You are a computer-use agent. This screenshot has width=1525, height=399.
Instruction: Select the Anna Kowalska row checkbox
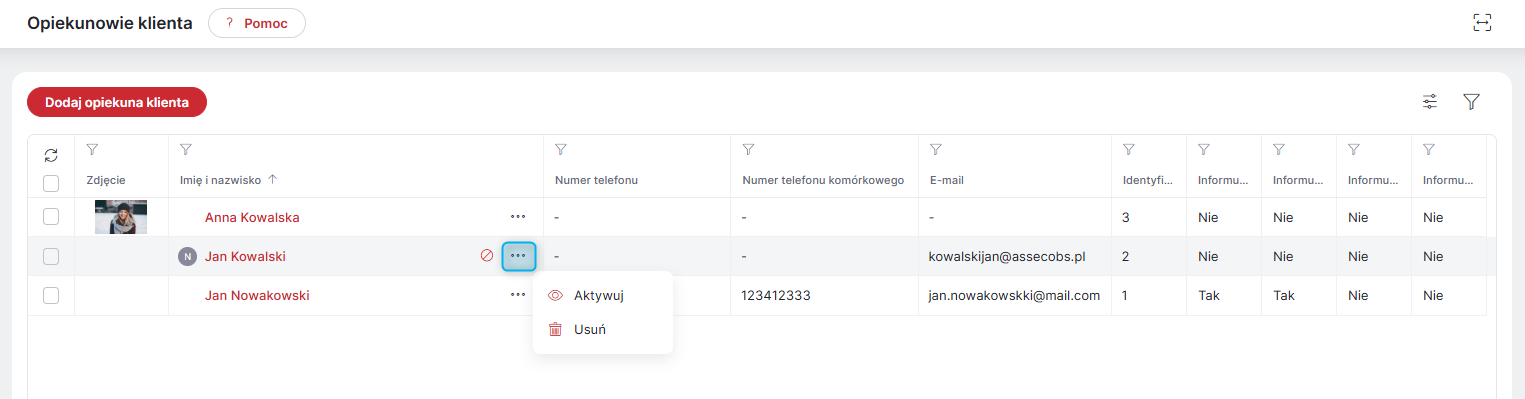[x=51, y=217]
